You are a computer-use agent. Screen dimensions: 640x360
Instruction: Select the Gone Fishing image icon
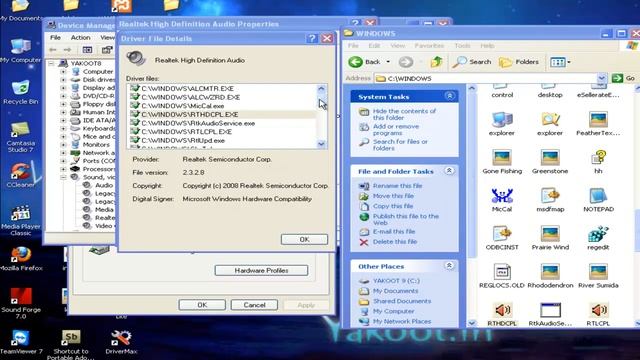(502, 158)
